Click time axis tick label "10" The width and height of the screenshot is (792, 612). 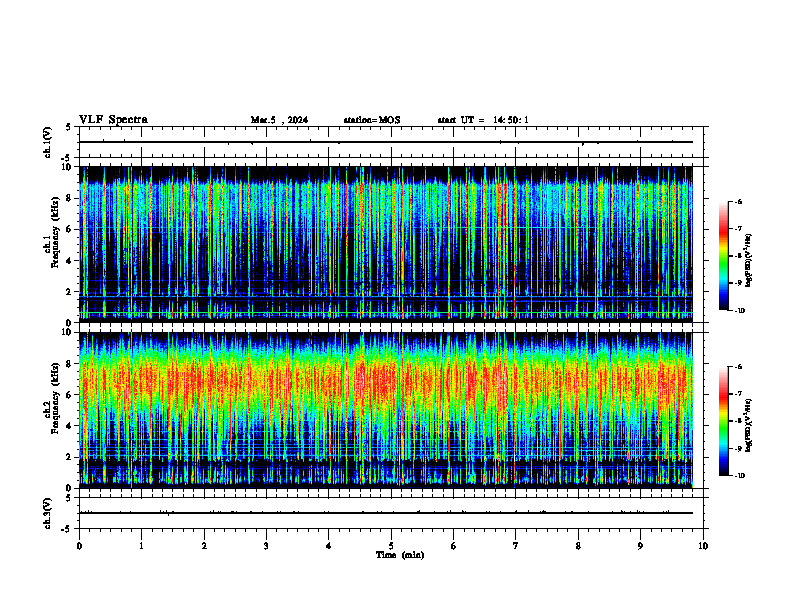pyautogui.click(x=703, y=546)
